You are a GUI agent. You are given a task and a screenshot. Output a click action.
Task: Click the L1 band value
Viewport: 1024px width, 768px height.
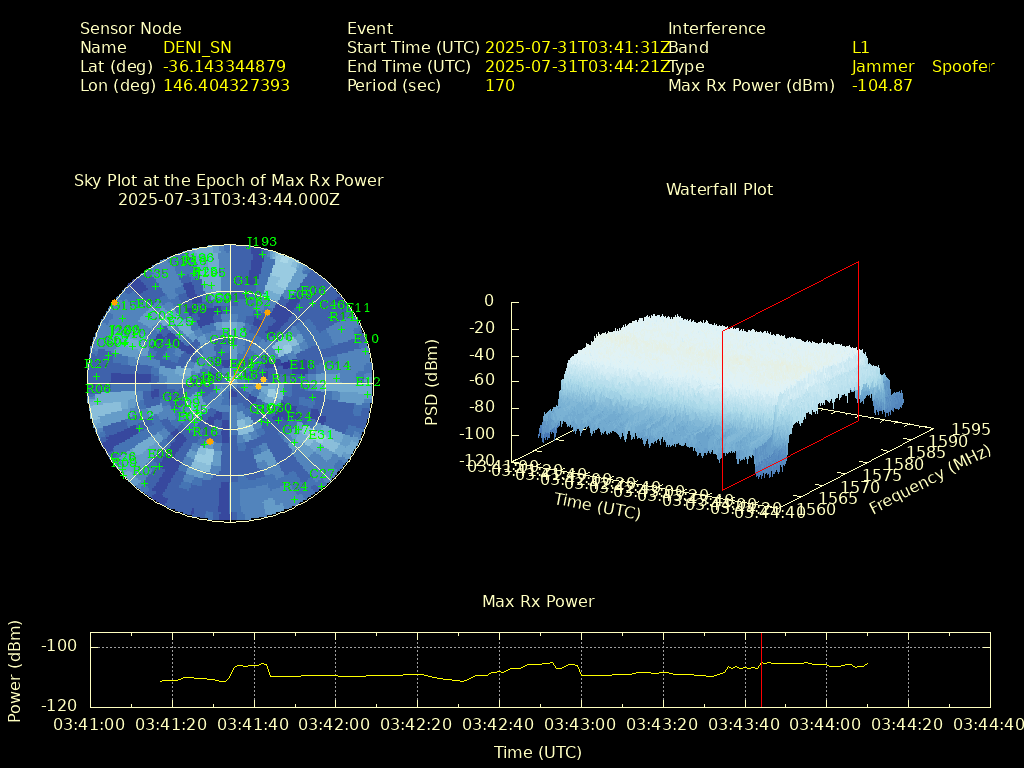pyautogui.click(x=860, y=47)
